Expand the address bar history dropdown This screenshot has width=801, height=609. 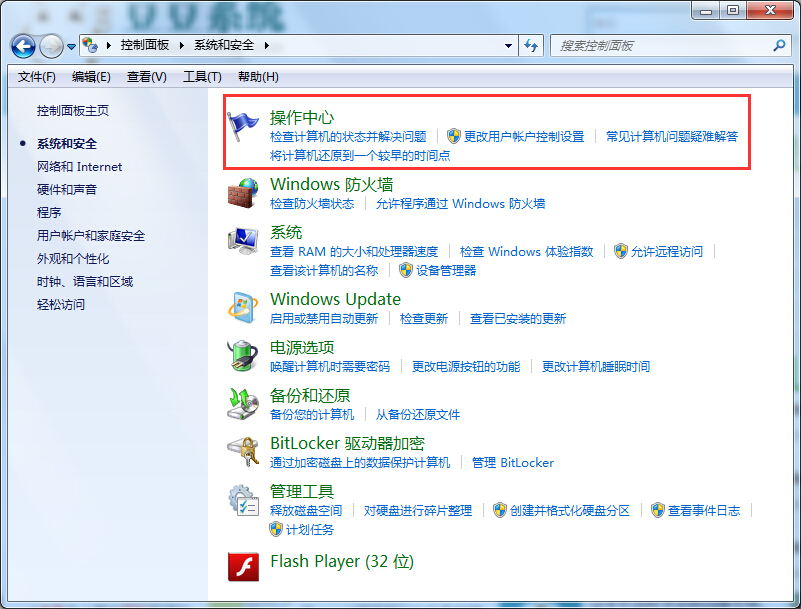click(508, 46)
